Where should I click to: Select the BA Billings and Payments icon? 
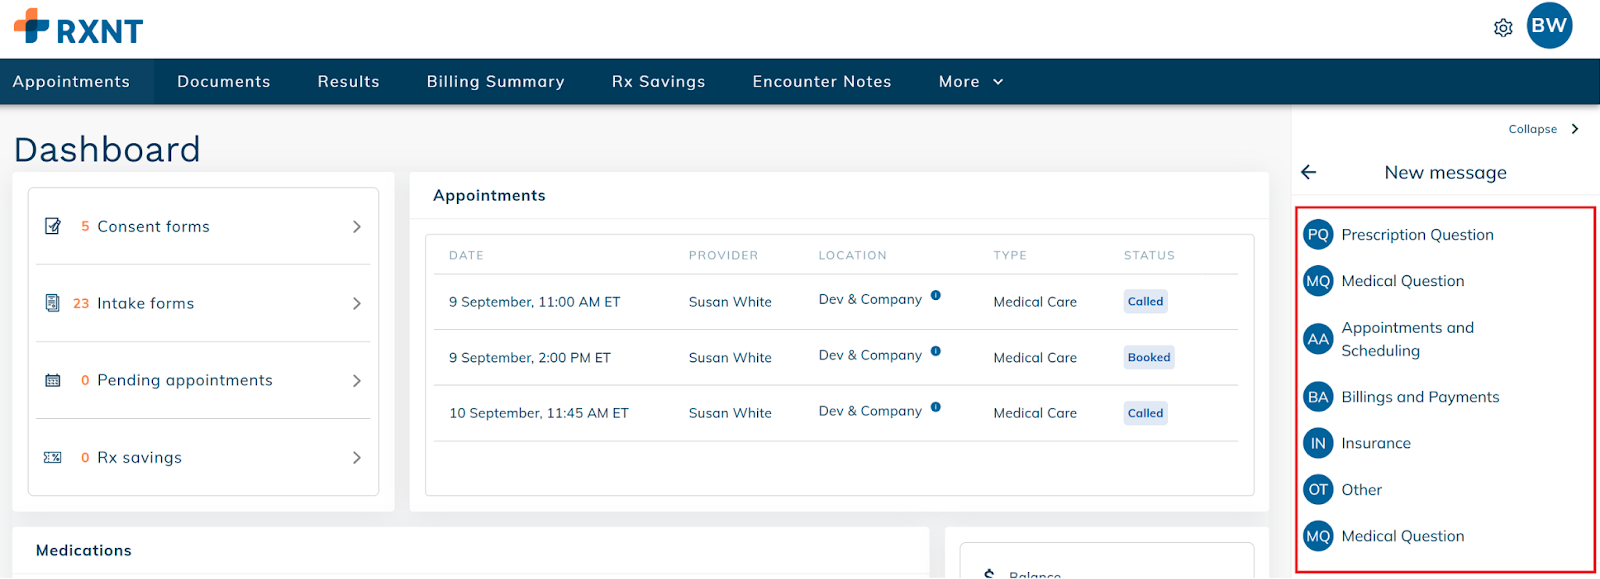(x=1318, y=397)
